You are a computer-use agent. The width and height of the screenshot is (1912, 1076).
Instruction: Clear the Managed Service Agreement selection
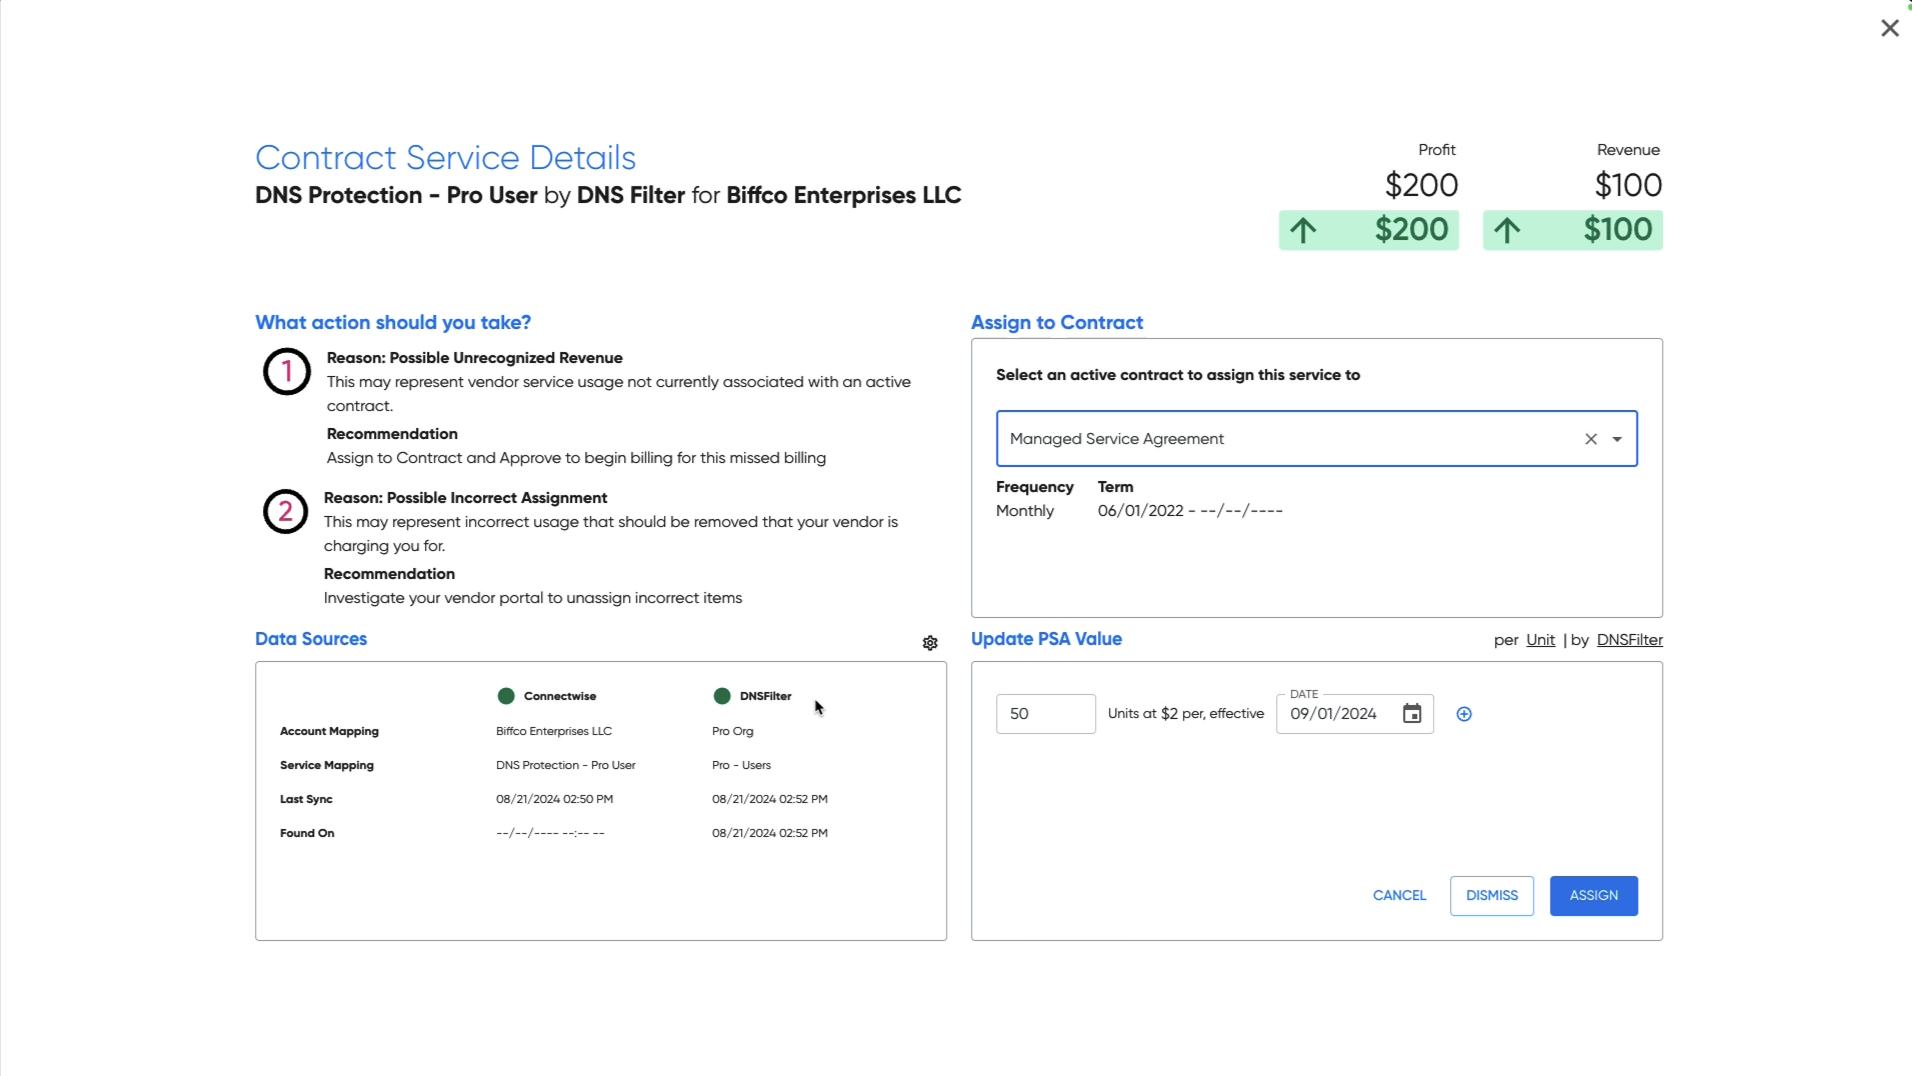point(1591,439)
